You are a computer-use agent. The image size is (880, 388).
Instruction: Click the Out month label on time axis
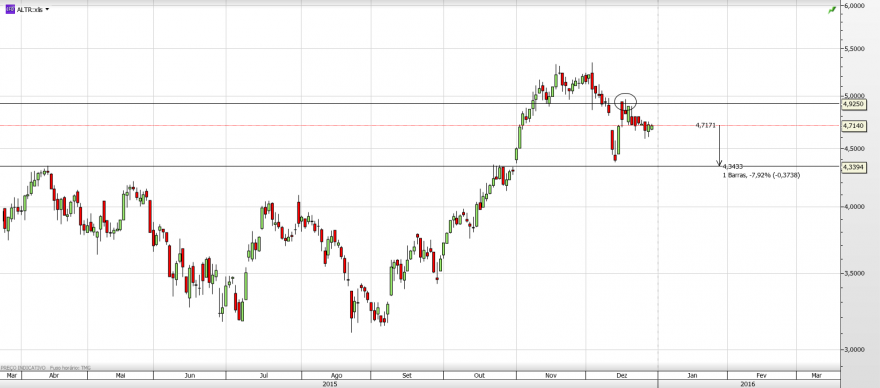(x=479, y=375)
